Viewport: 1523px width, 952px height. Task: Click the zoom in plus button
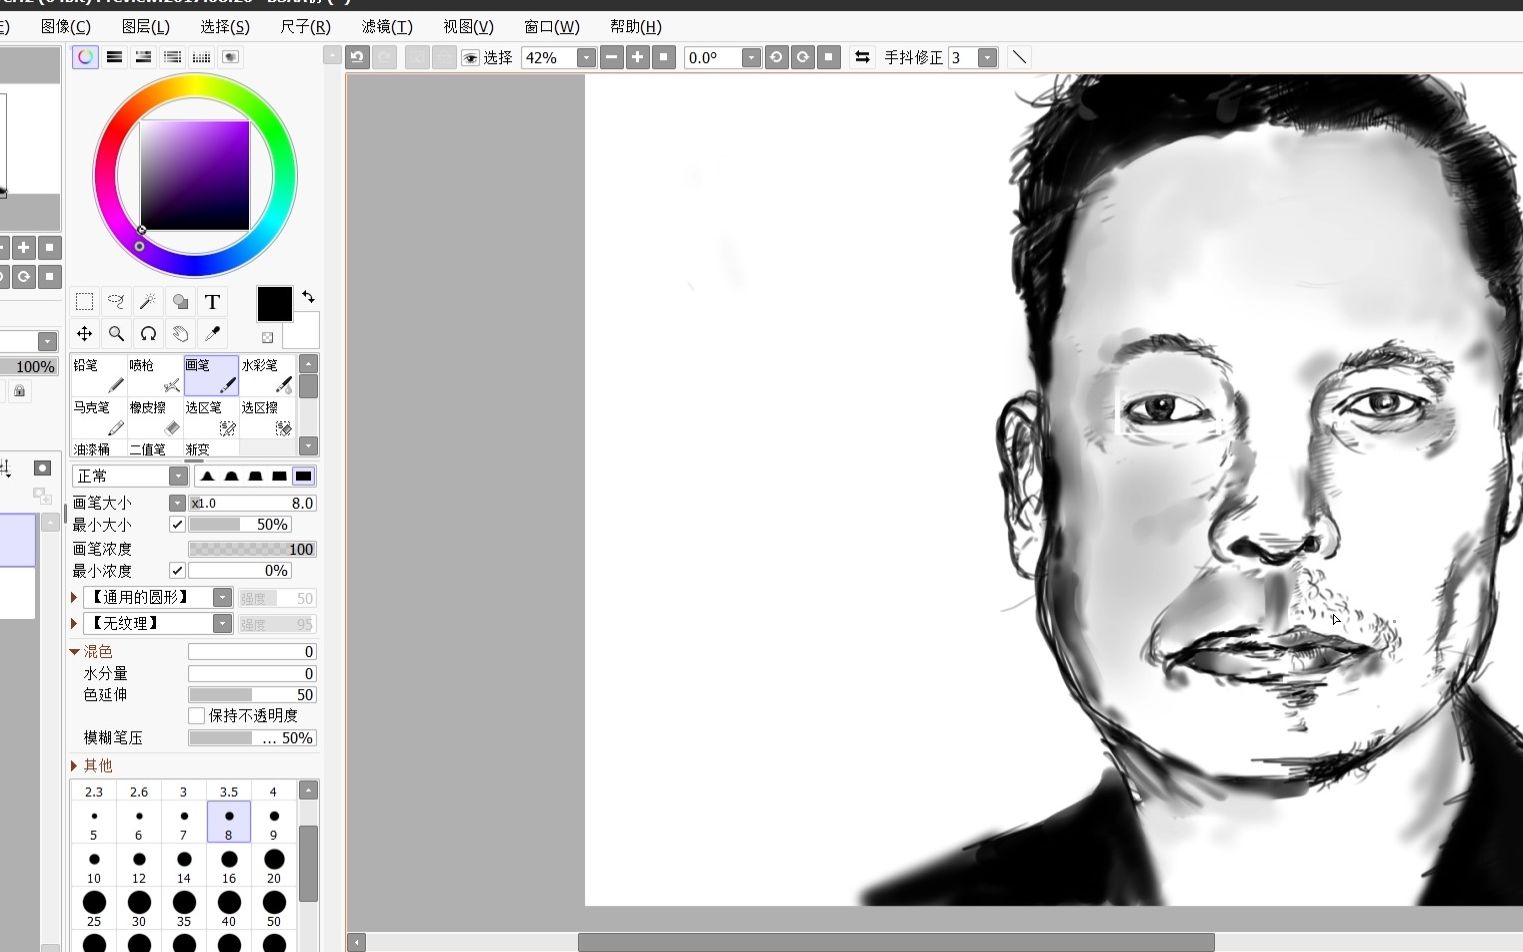(x=638, y=57)
